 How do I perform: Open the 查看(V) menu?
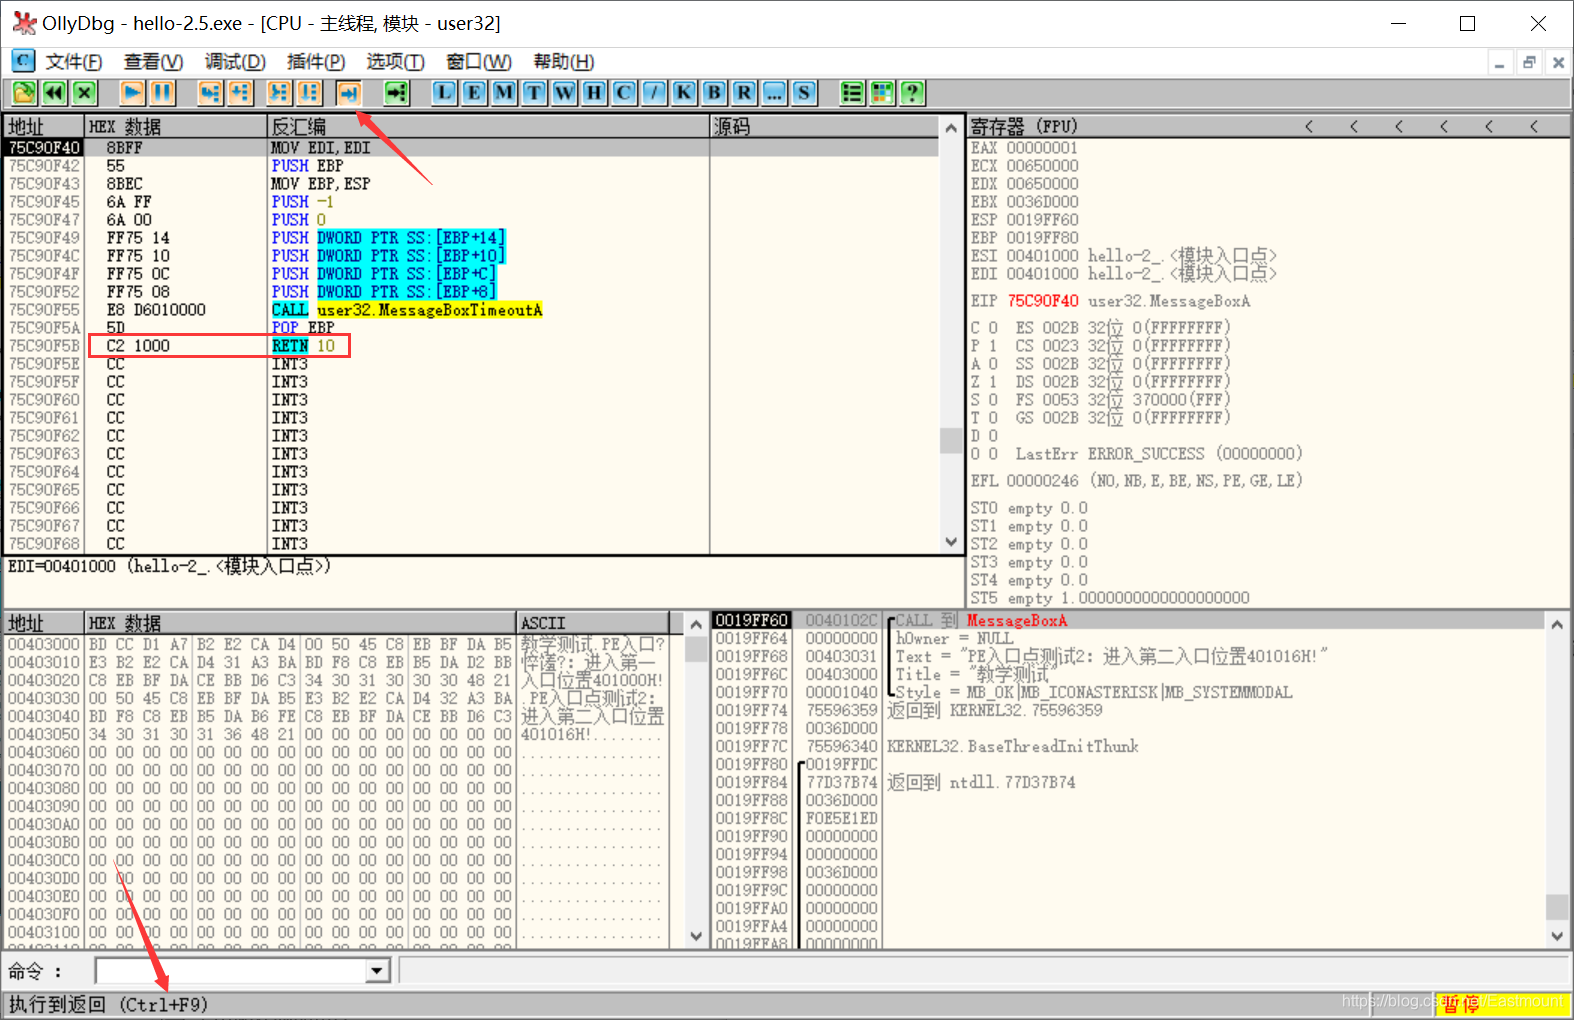(153, 62)
